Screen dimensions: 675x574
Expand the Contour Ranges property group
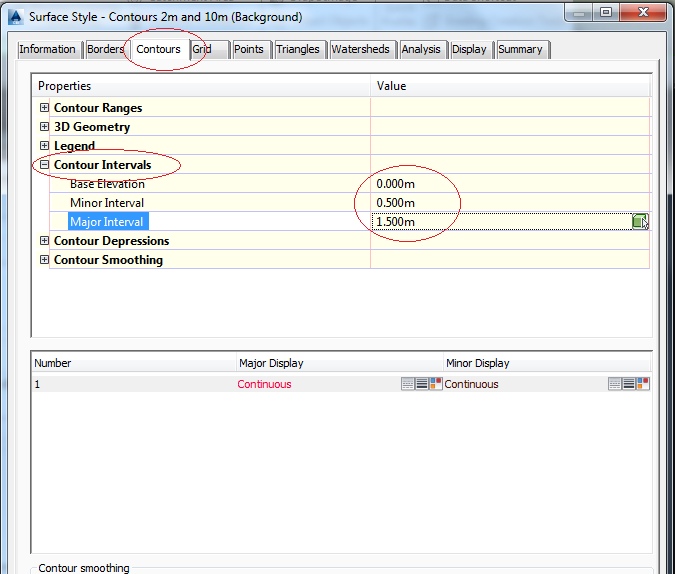pyautogui.click(x=44, y=108)
